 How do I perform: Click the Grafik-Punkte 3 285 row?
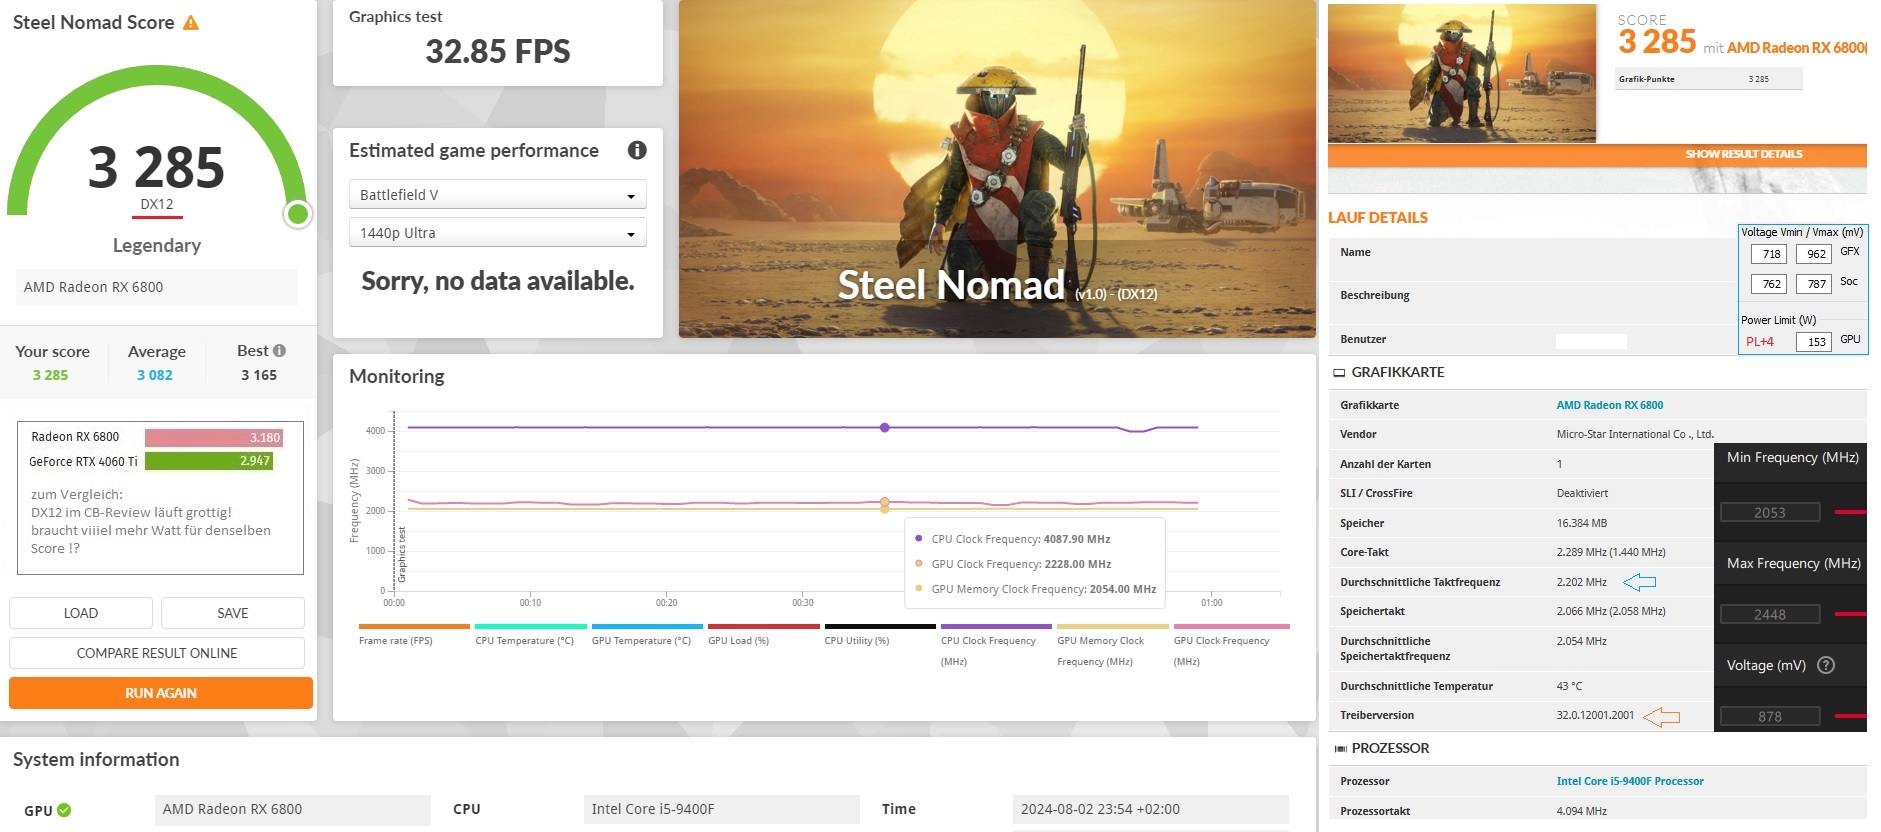click(x=1709, y=79)
